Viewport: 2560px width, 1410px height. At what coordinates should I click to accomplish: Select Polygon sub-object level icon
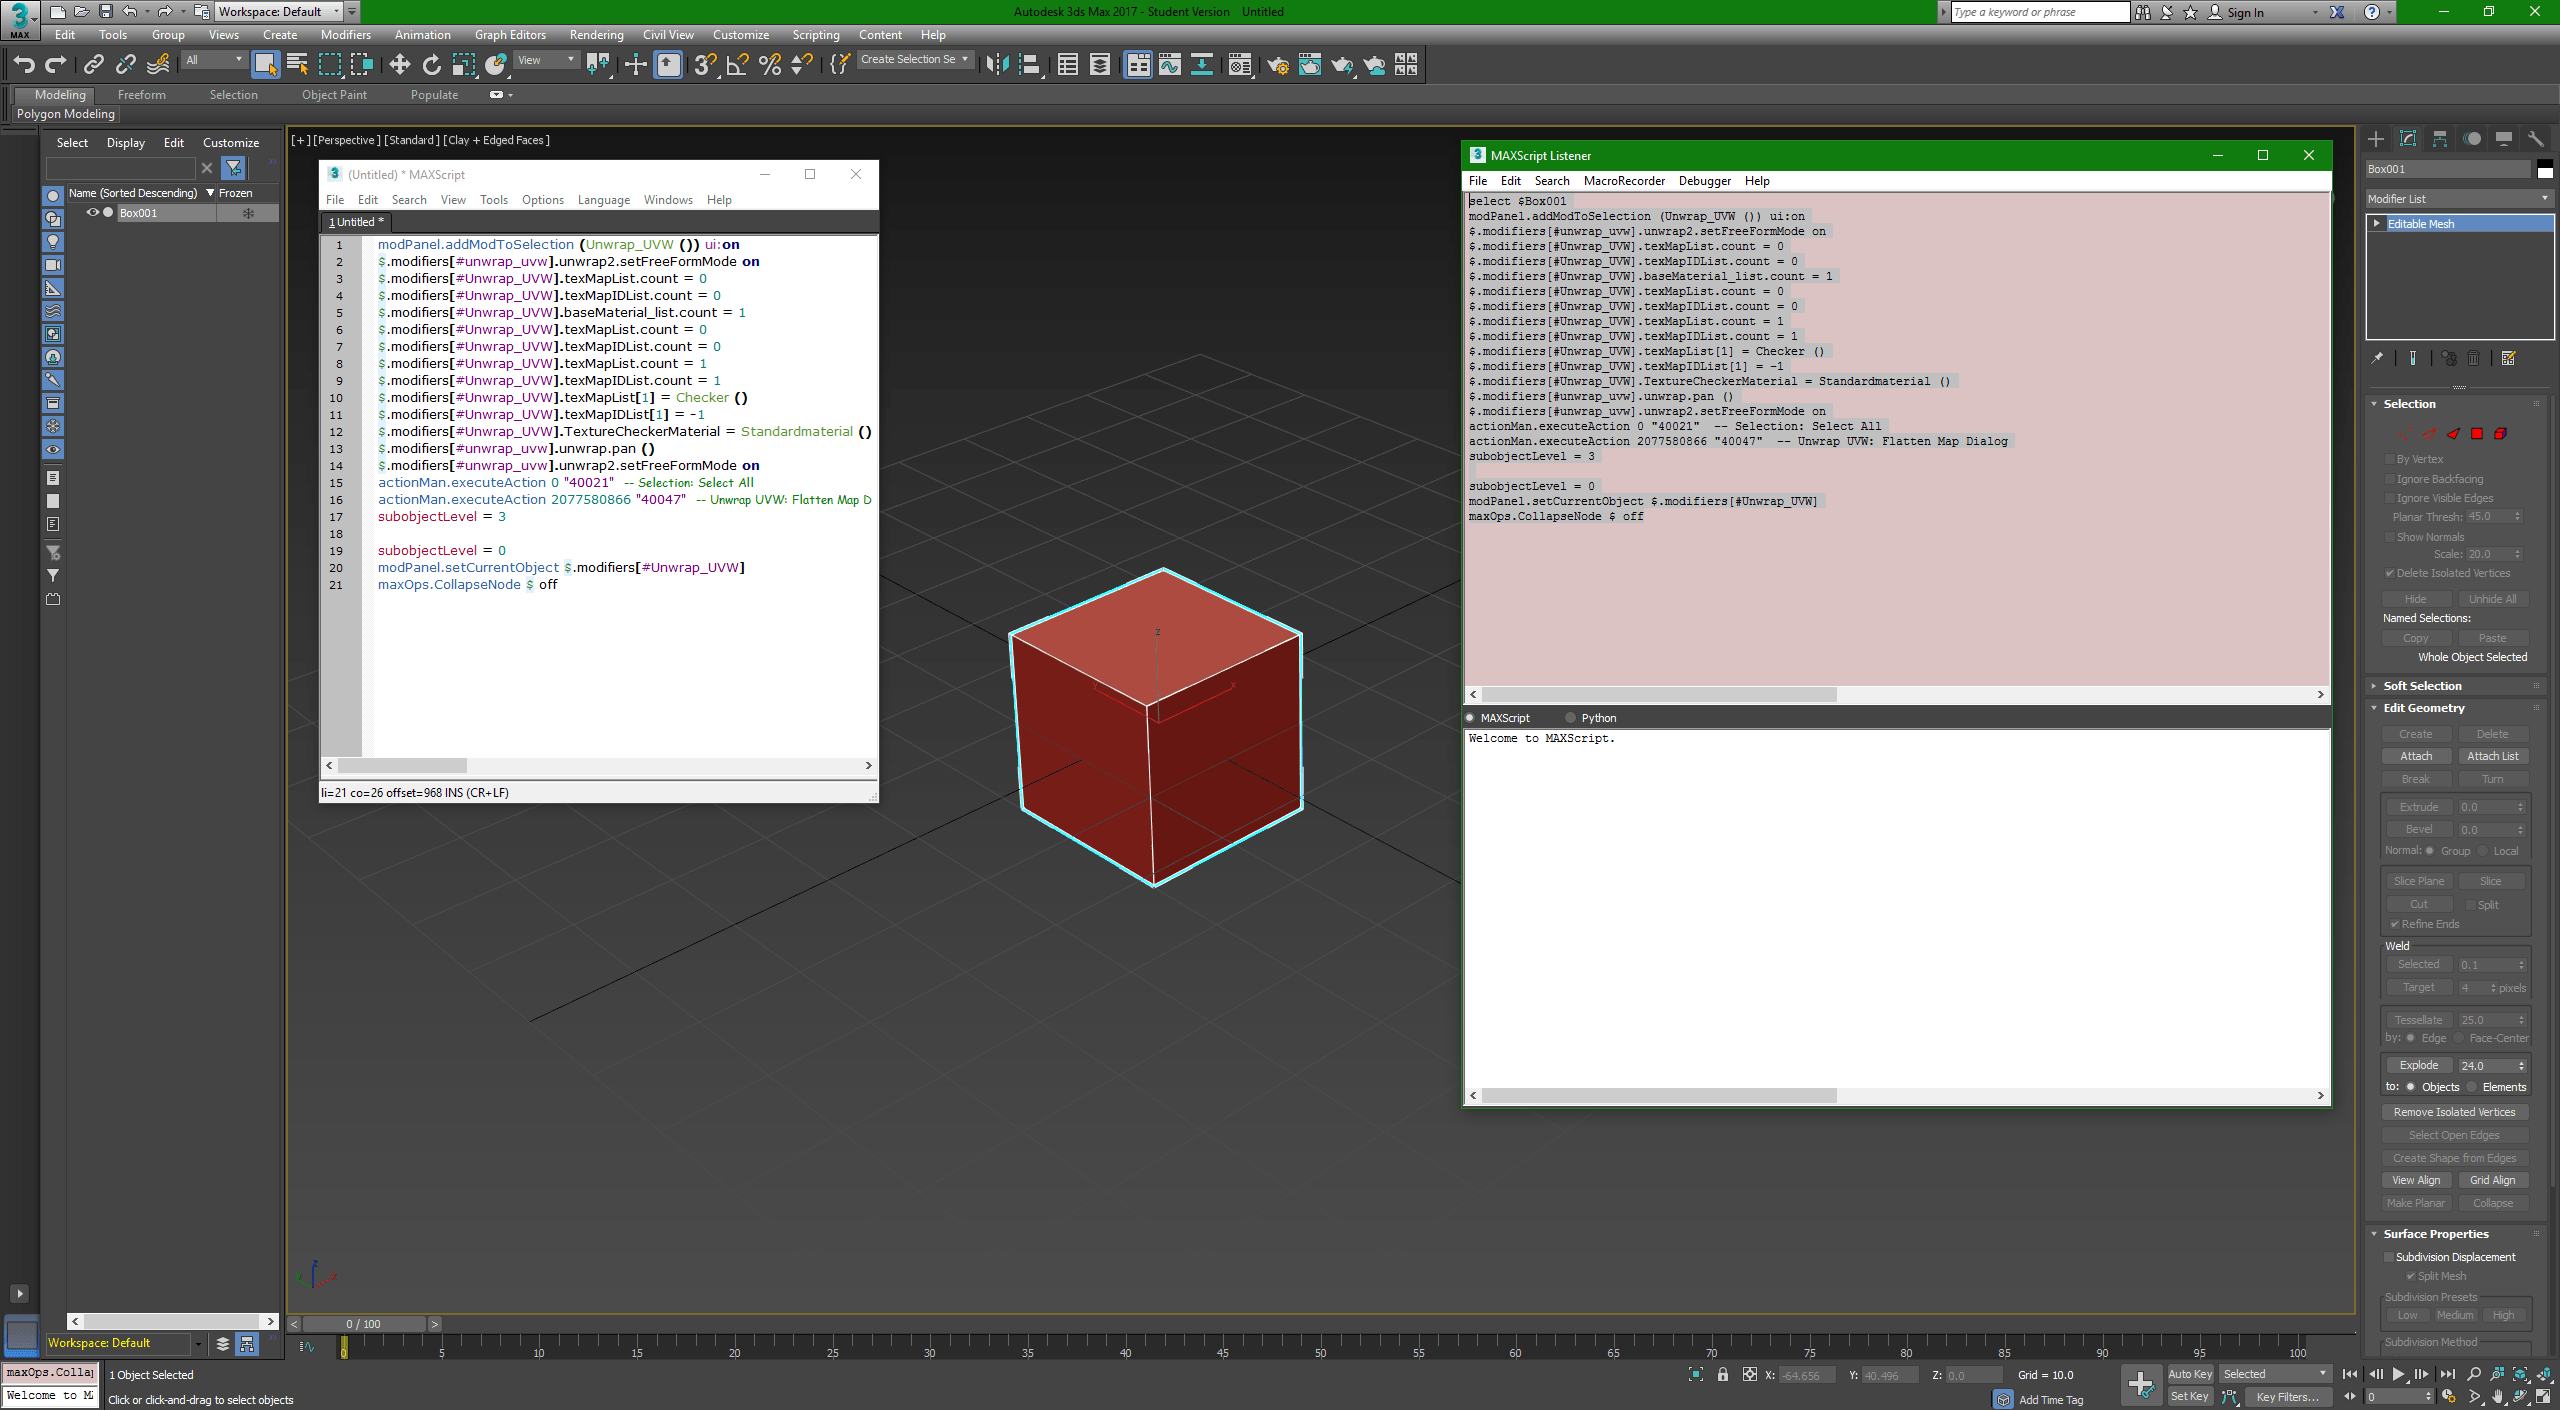coord(2477,434)
